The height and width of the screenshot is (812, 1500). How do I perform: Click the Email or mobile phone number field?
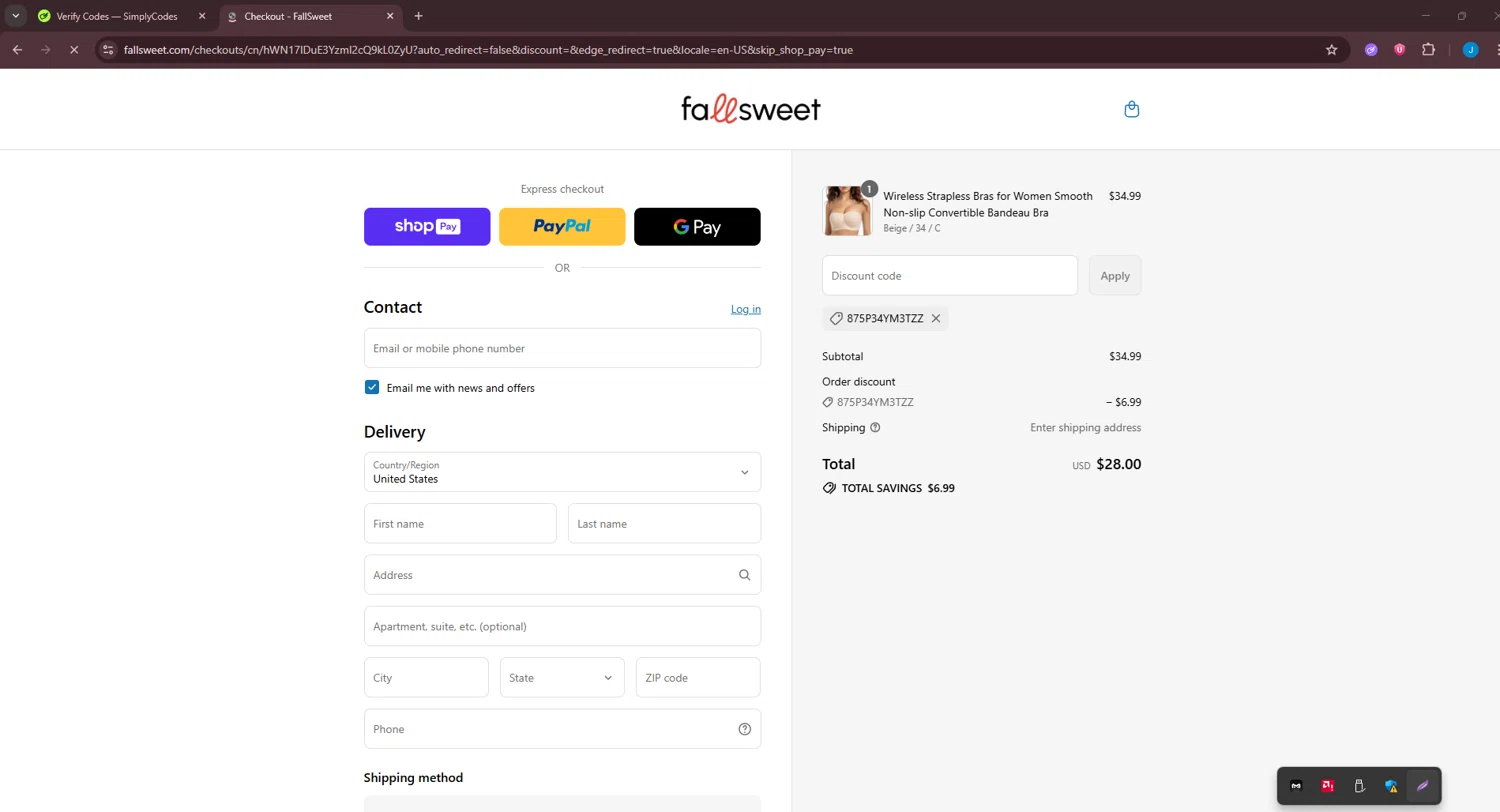pyautogui.click(x=562, y=348)
